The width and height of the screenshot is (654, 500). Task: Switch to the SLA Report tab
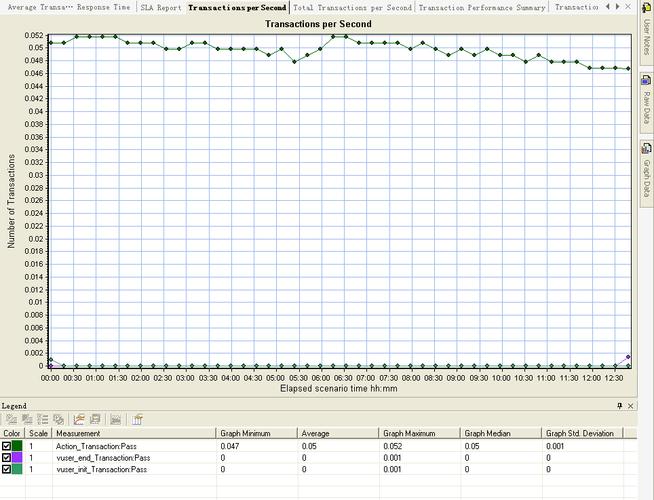[x=160, y=7]
